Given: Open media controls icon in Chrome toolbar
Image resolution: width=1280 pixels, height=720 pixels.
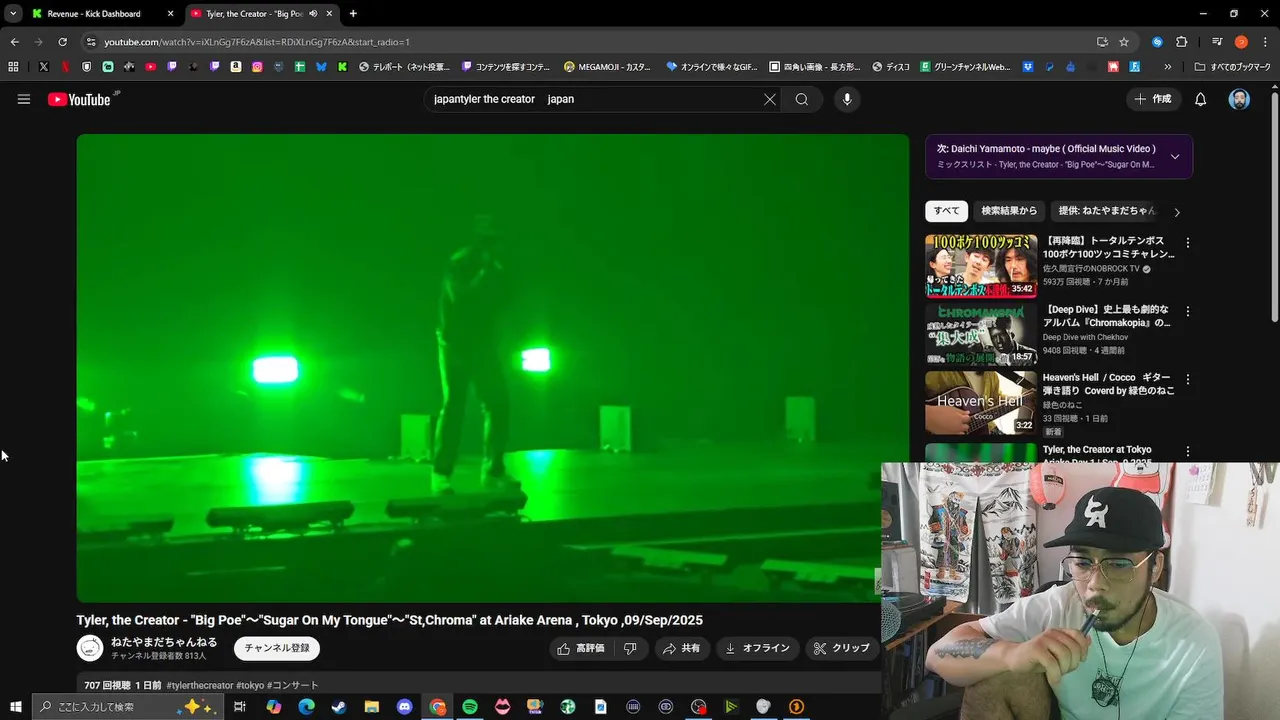Looking at the screenshot, I should pos(1217,42).
